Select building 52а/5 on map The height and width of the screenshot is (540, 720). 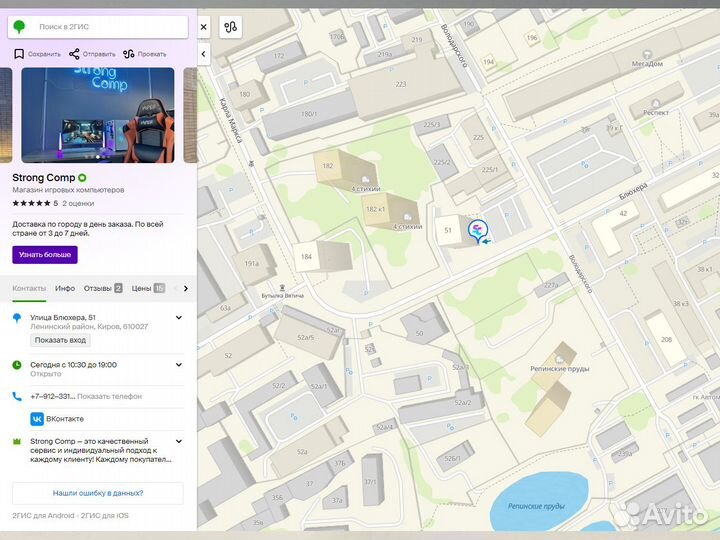305,337
